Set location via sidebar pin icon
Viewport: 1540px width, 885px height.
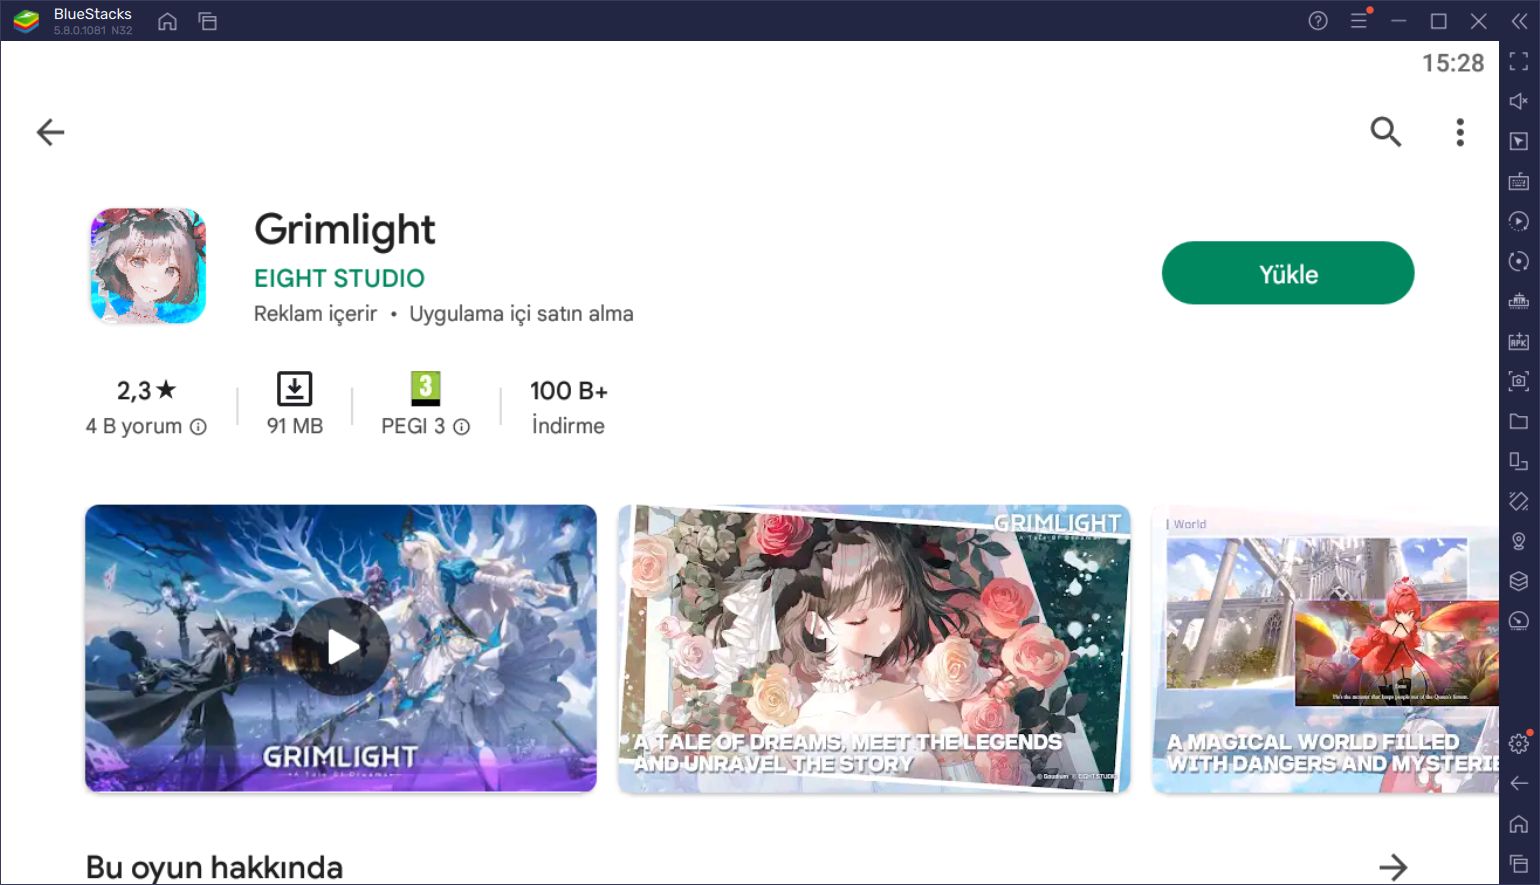(x=1518, y=541)
